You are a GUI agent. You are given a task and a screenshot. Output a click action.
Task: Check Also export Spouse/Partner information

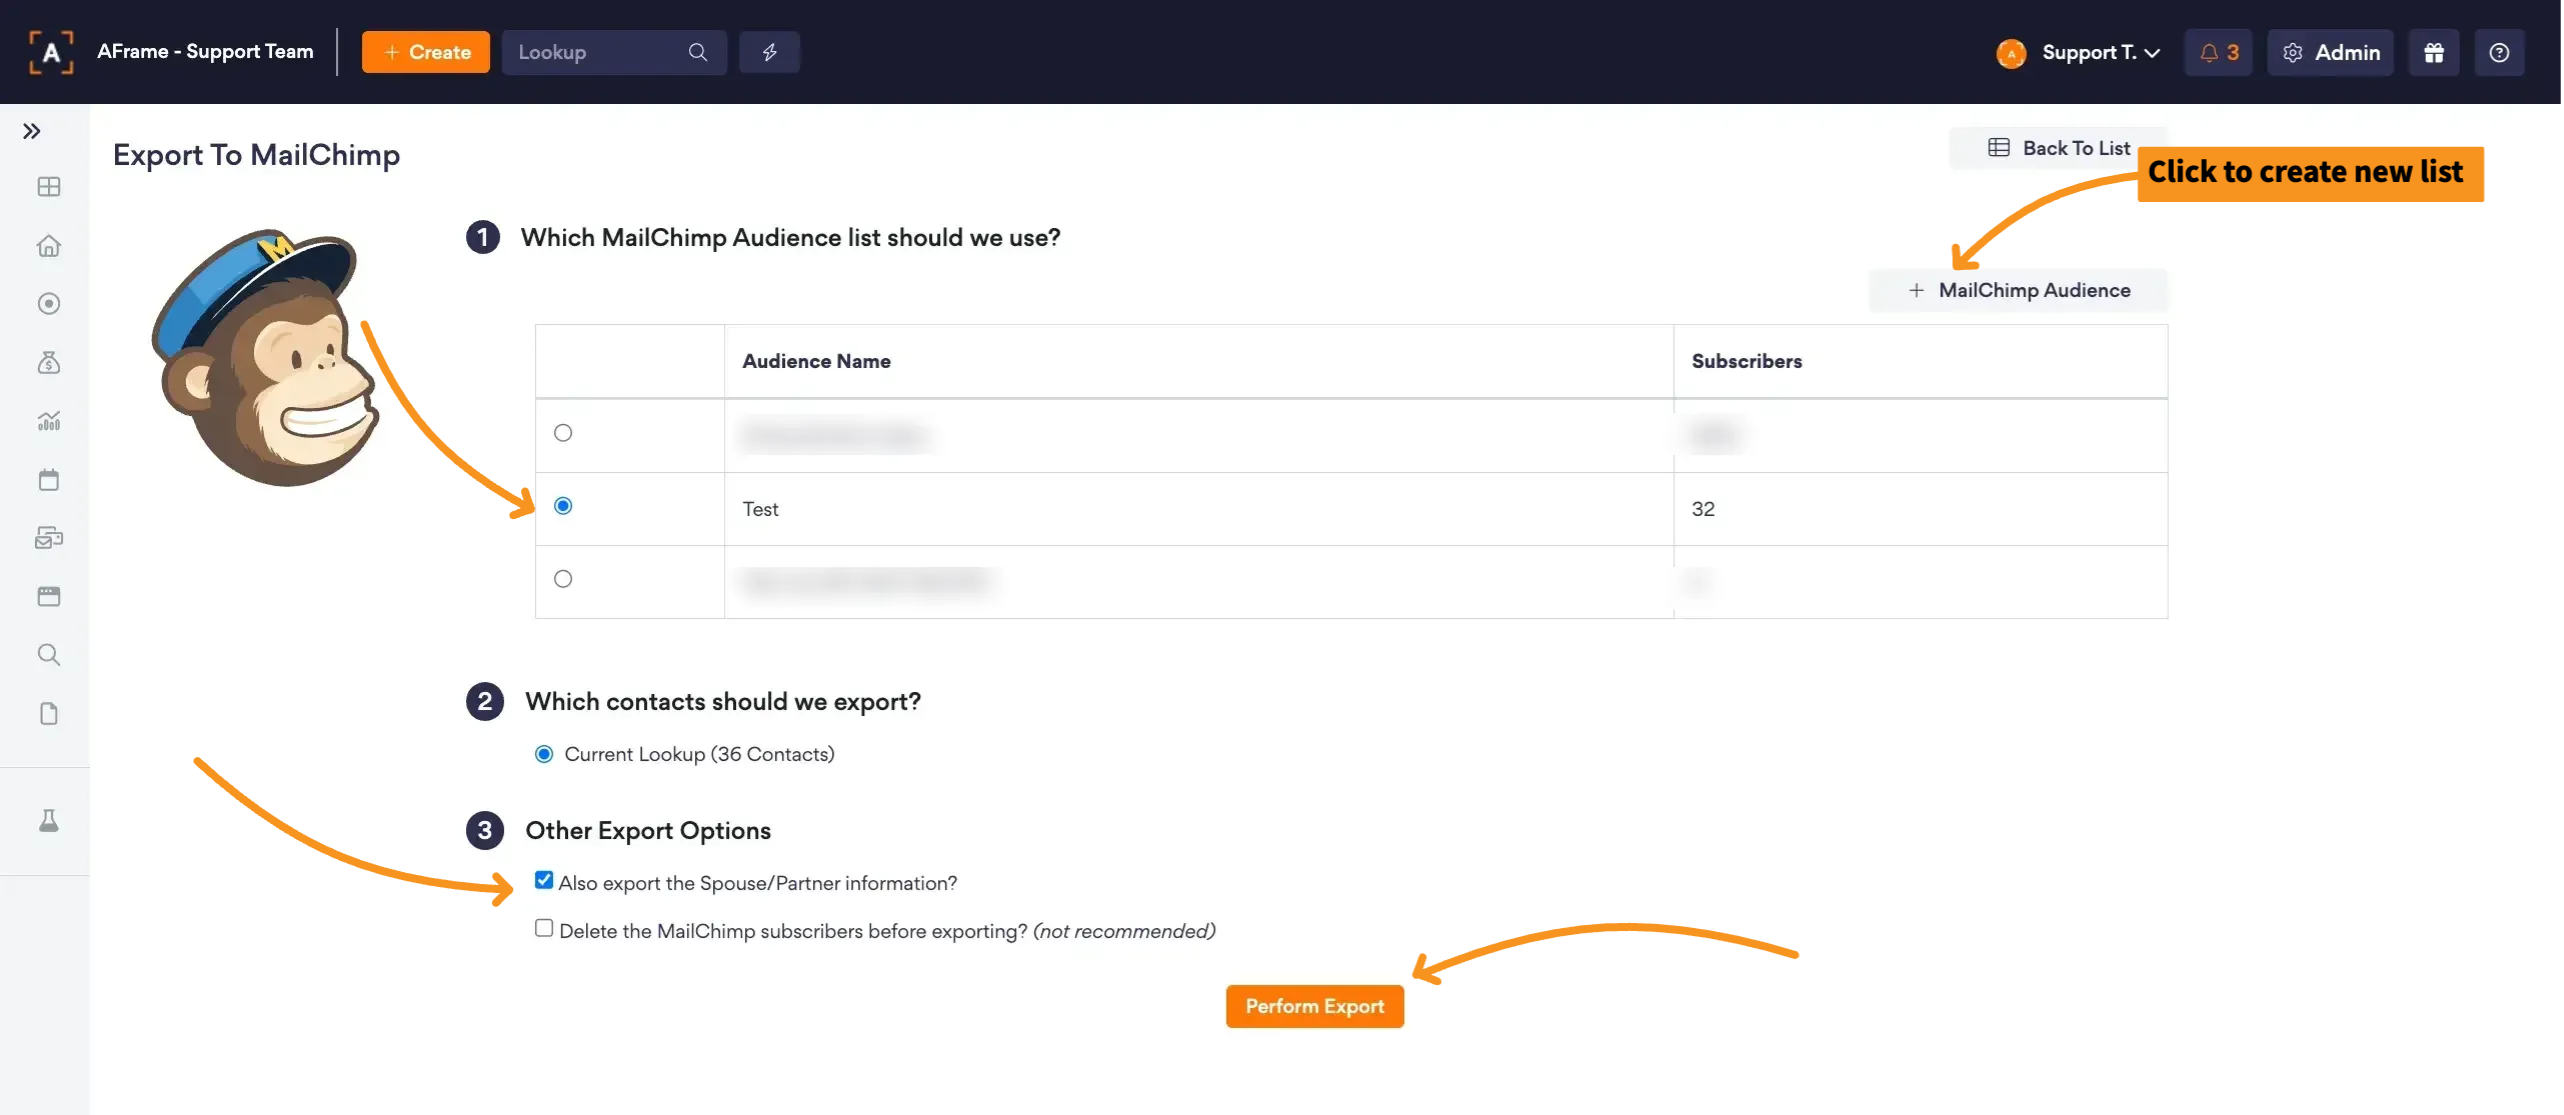pyautogui.click(x=544, y=880)
